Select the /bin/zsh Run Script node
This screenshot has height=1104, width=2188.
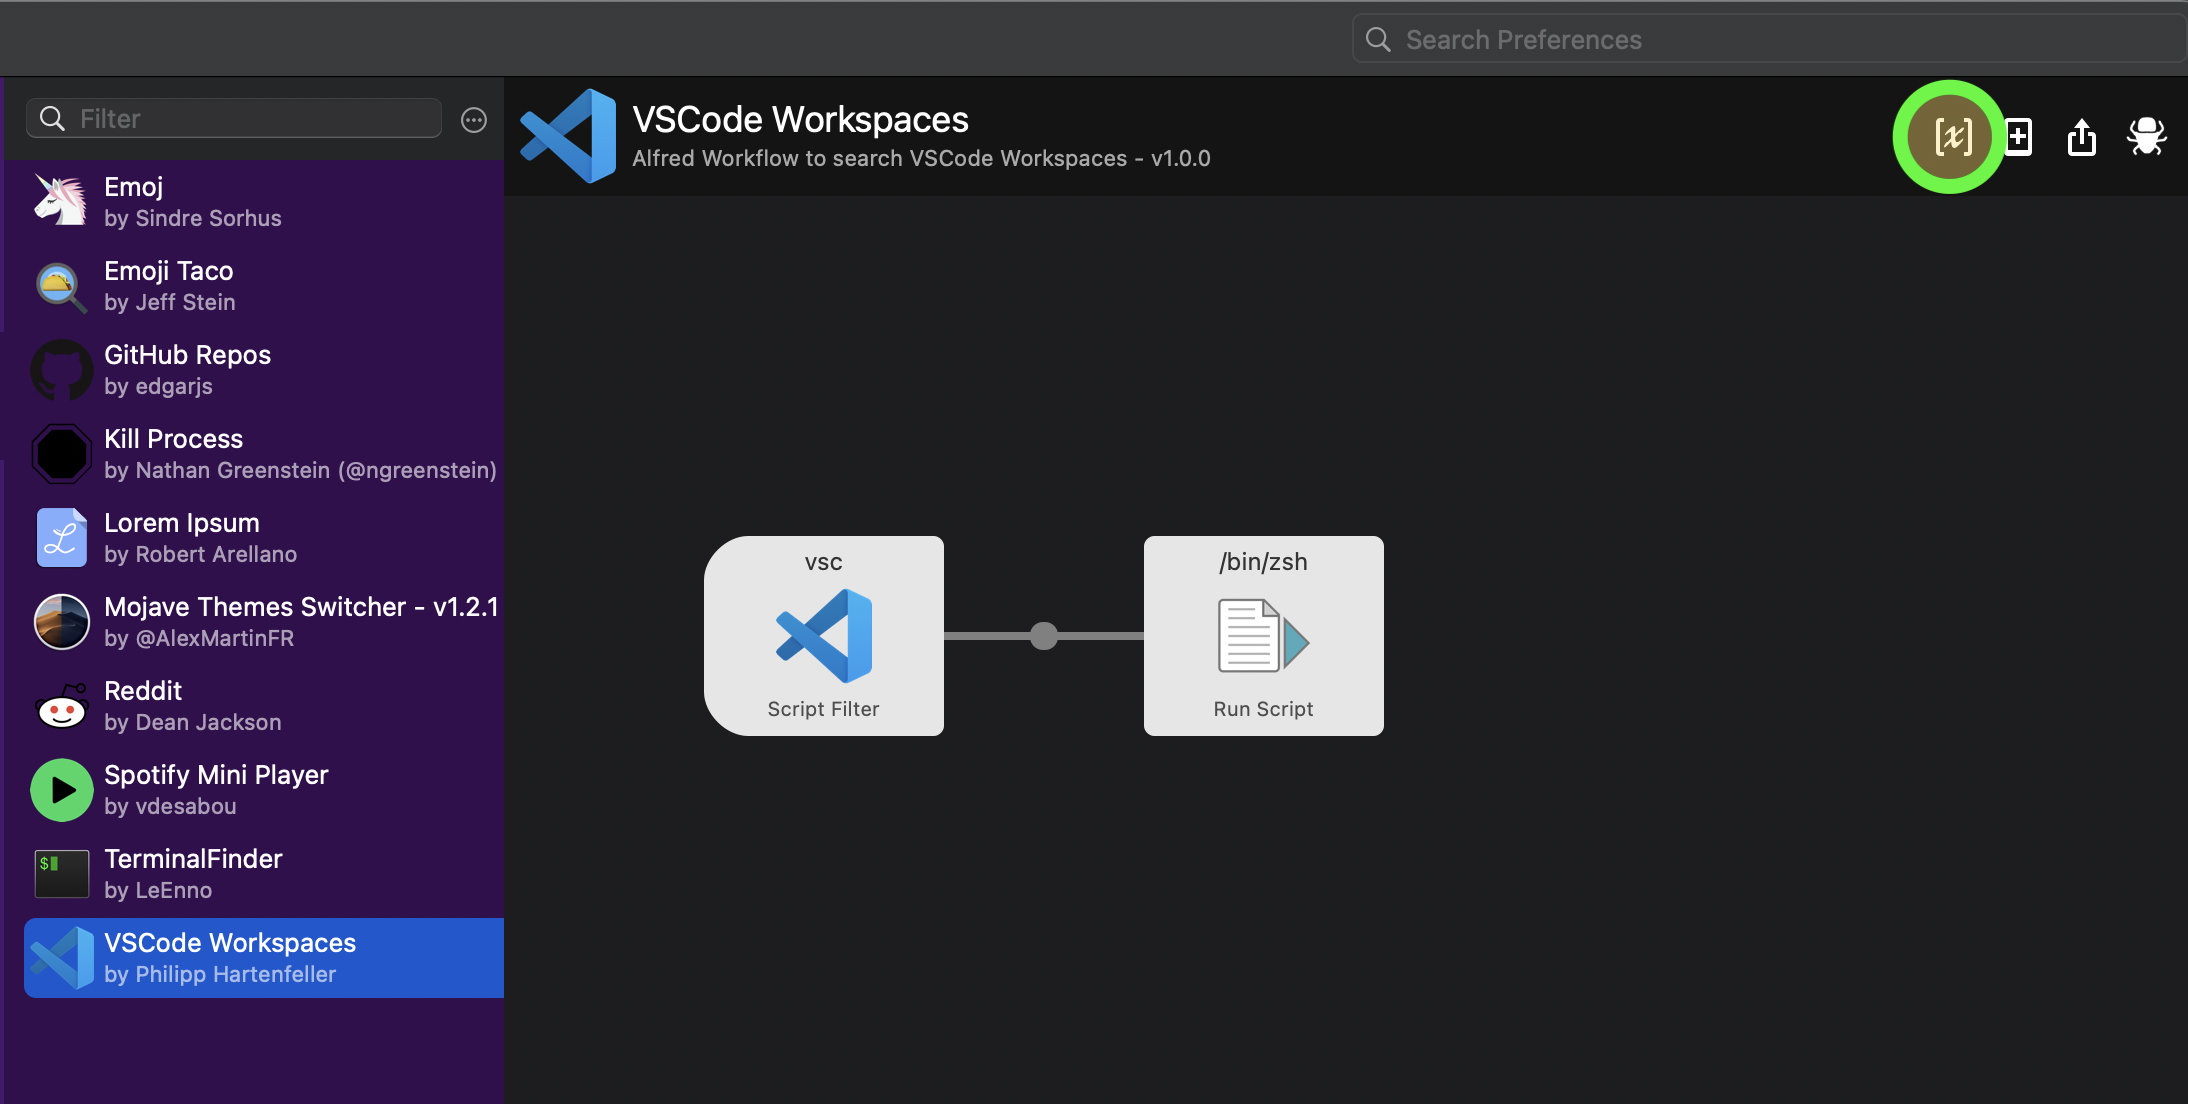coord(1263,636)
